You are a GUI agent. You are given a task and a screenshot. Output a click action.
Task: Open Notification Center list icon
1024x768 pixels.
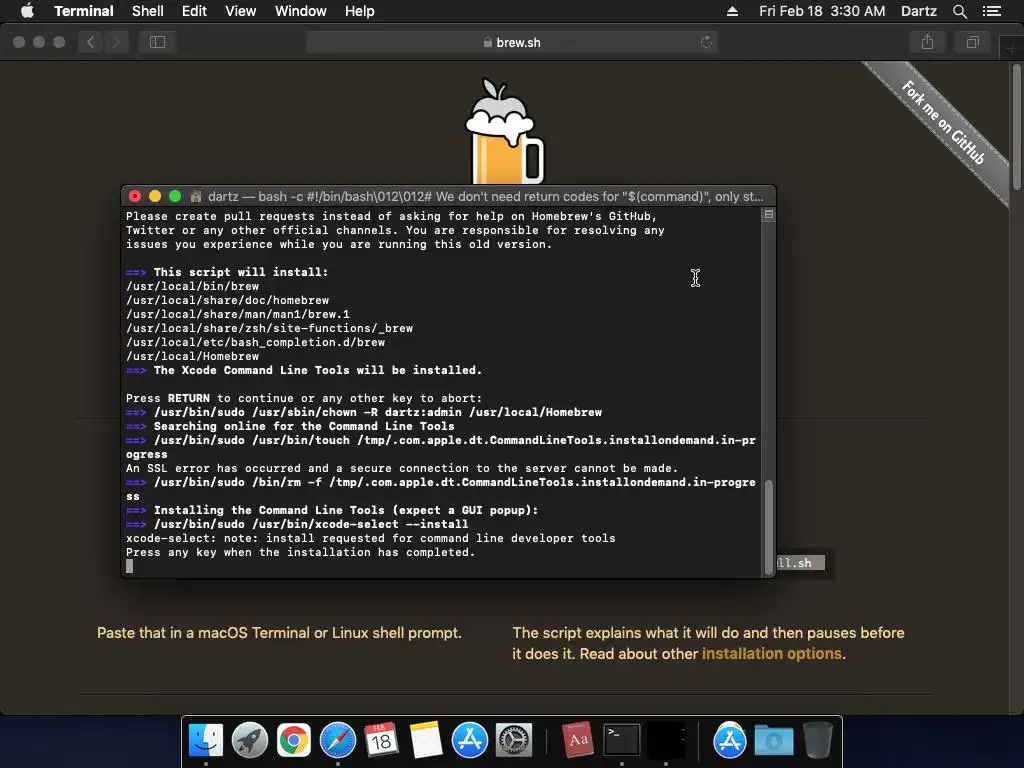click(991, 11)
